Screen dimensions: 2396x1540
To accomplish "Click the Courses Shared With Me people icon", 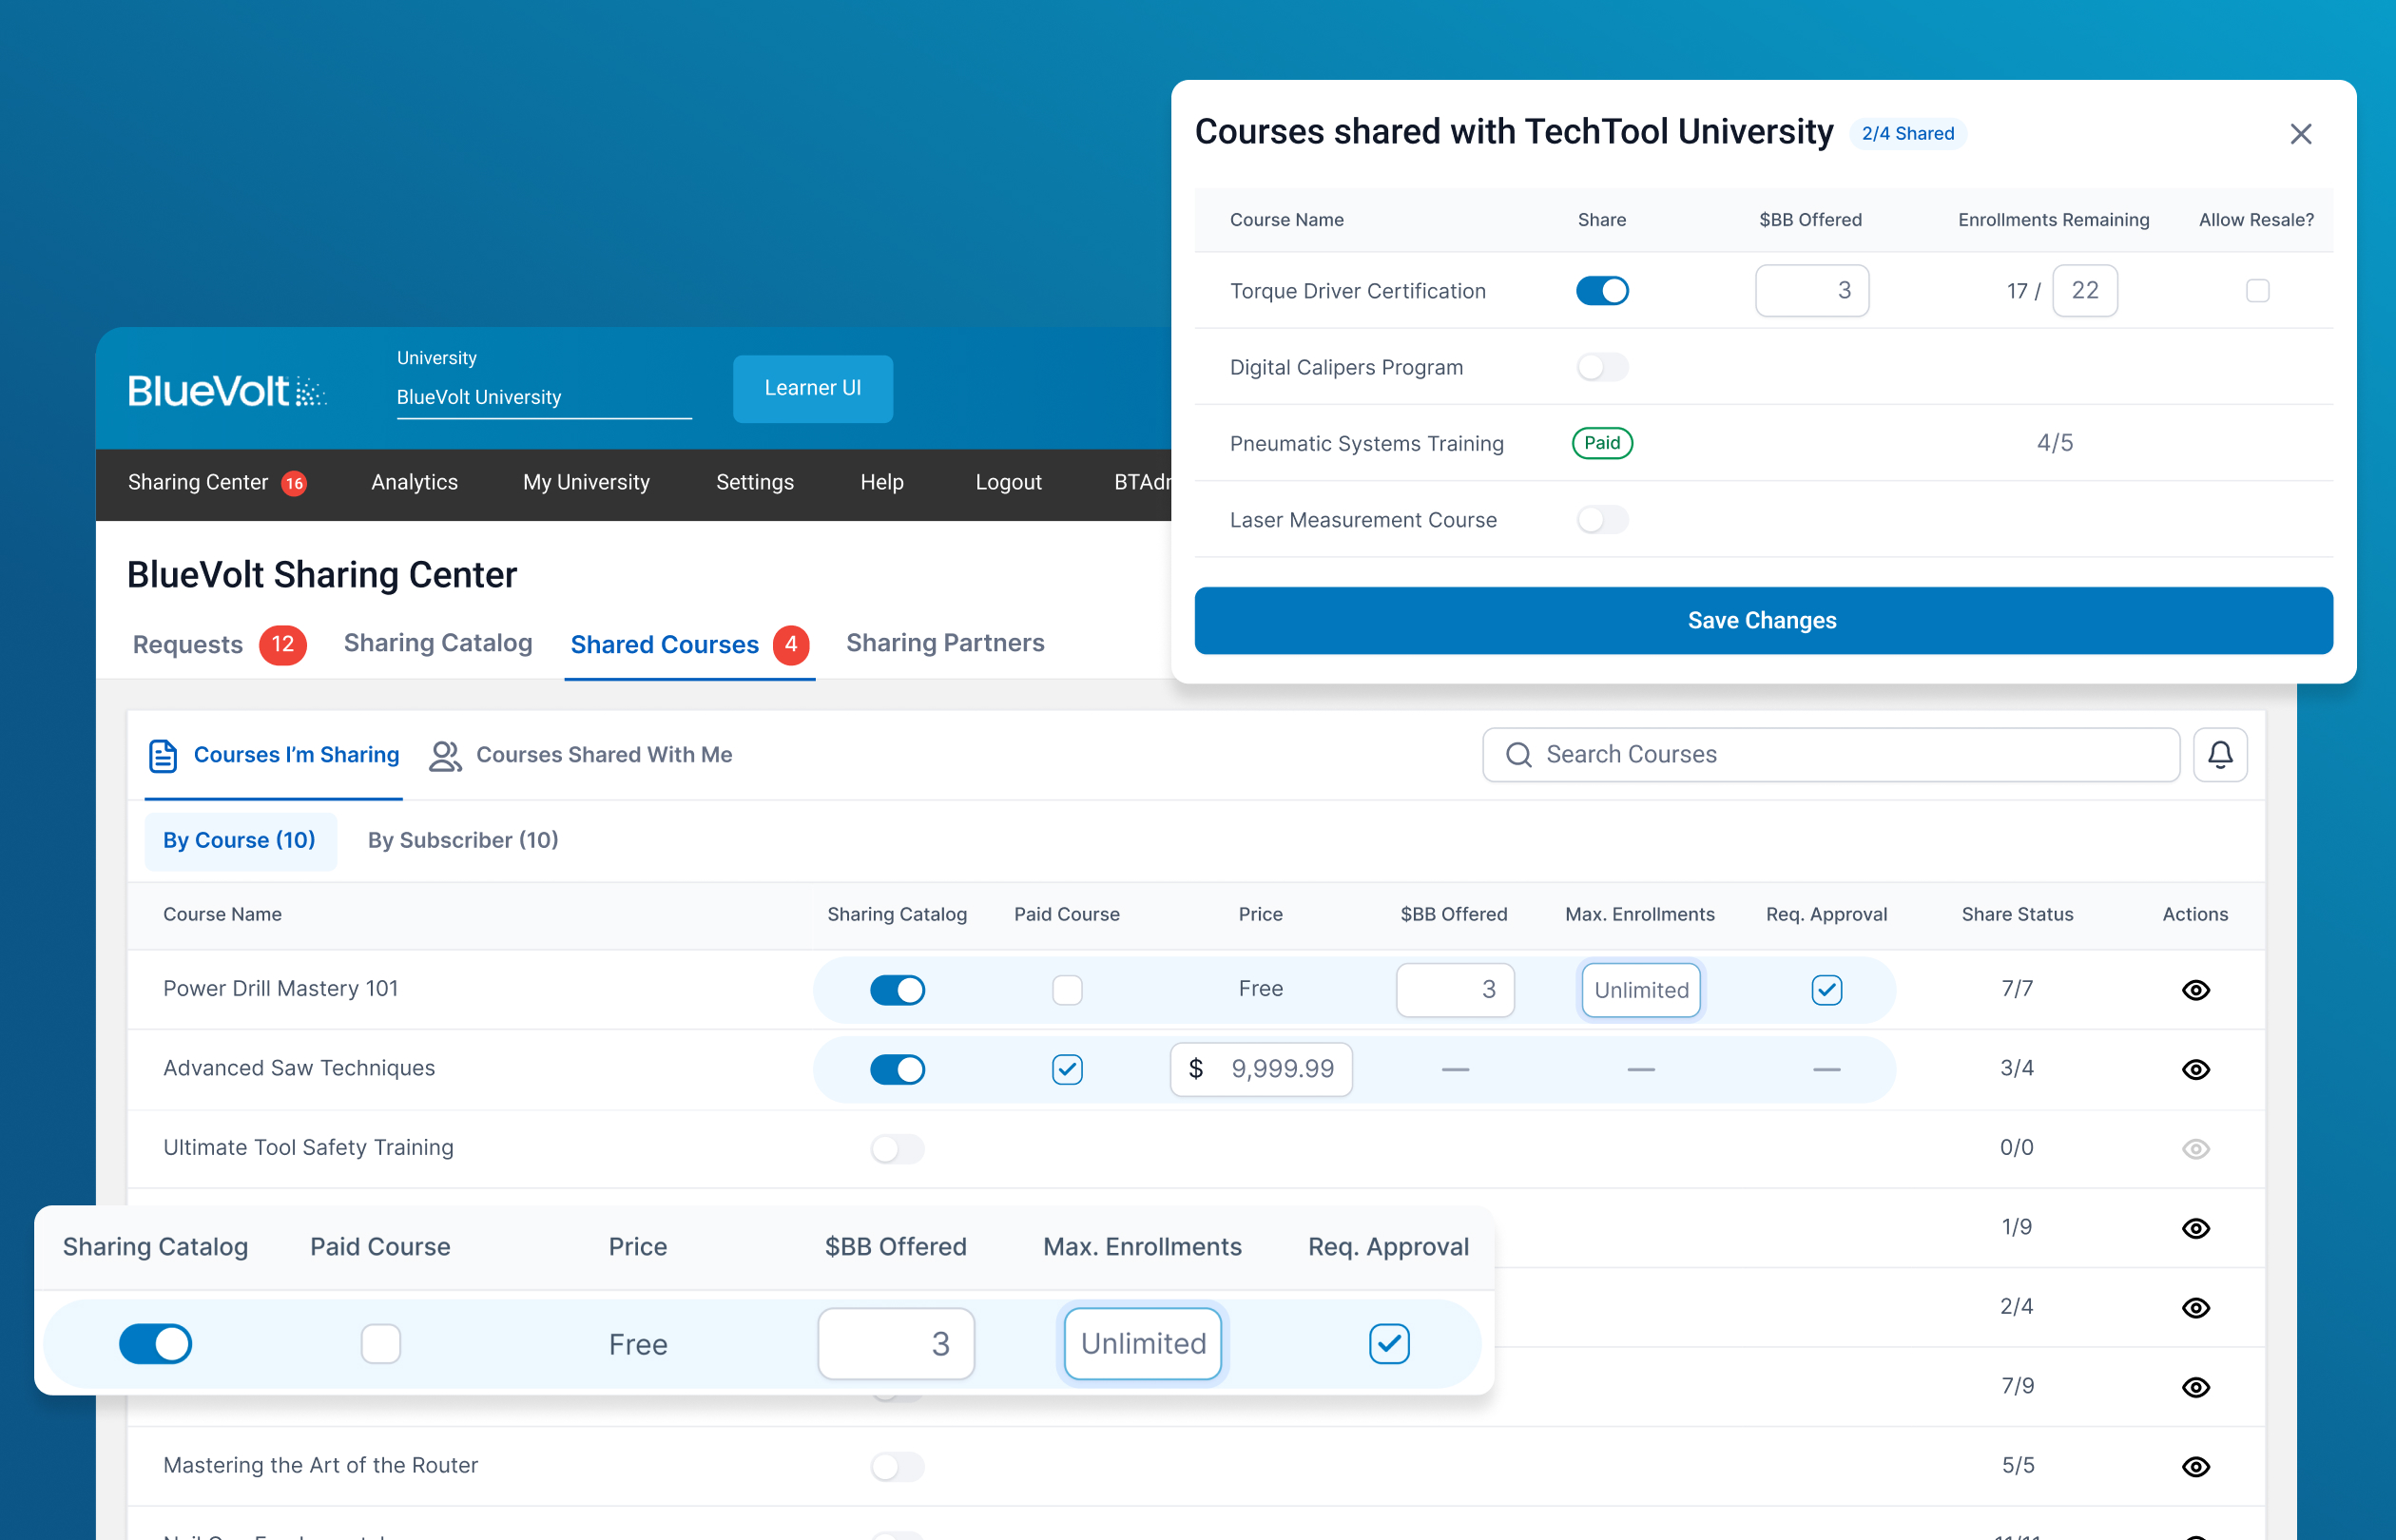I will pyautogui.click(x=445, y=756).
